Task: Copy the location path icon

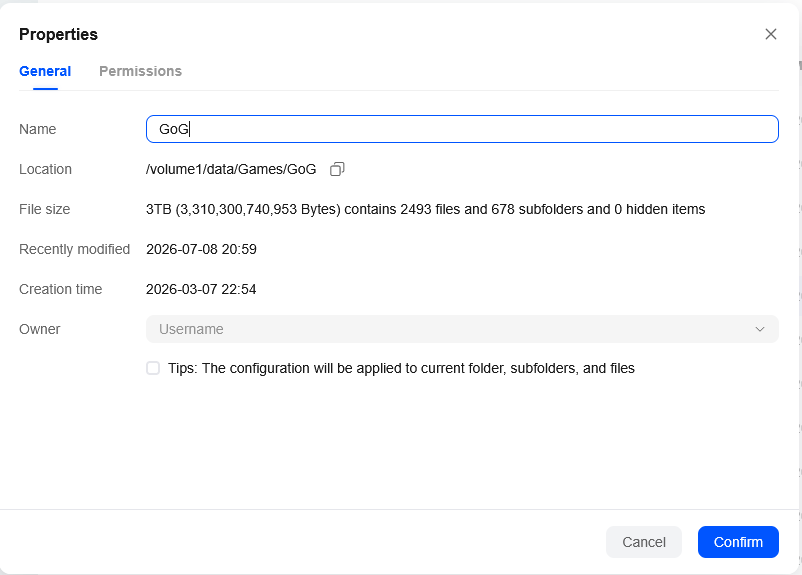Action: [x=337, y=169]
